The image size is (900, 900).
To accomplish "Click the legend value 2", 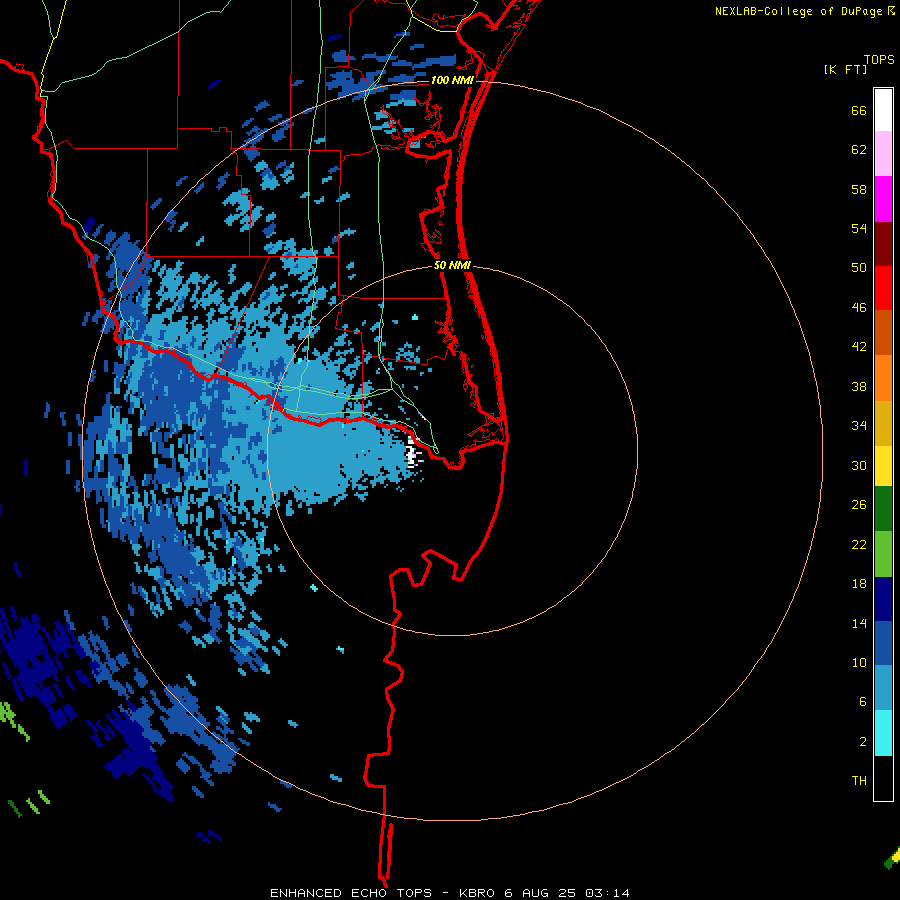I will tap(863, 742).
